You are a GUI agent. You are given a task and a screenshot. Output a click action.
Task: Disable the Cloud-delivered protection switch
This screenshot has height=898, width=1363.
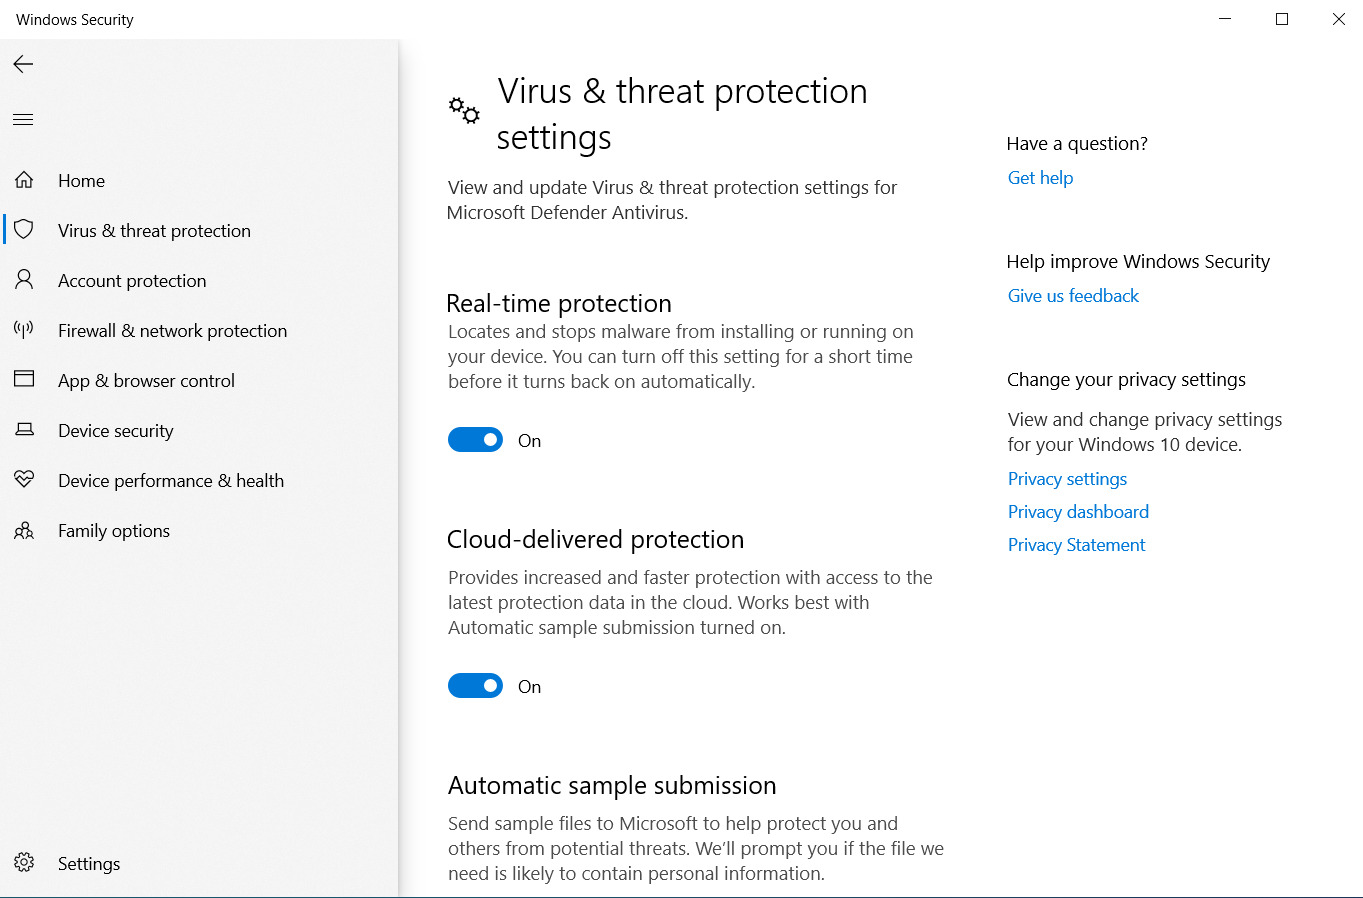[x=475, y=686]
